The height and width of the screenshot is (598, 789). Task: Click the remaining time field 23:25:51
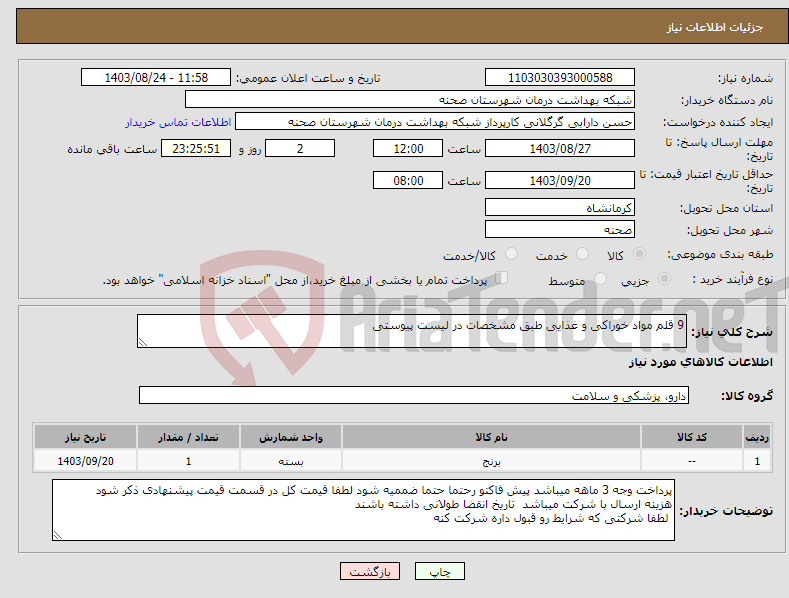(196, 148)
